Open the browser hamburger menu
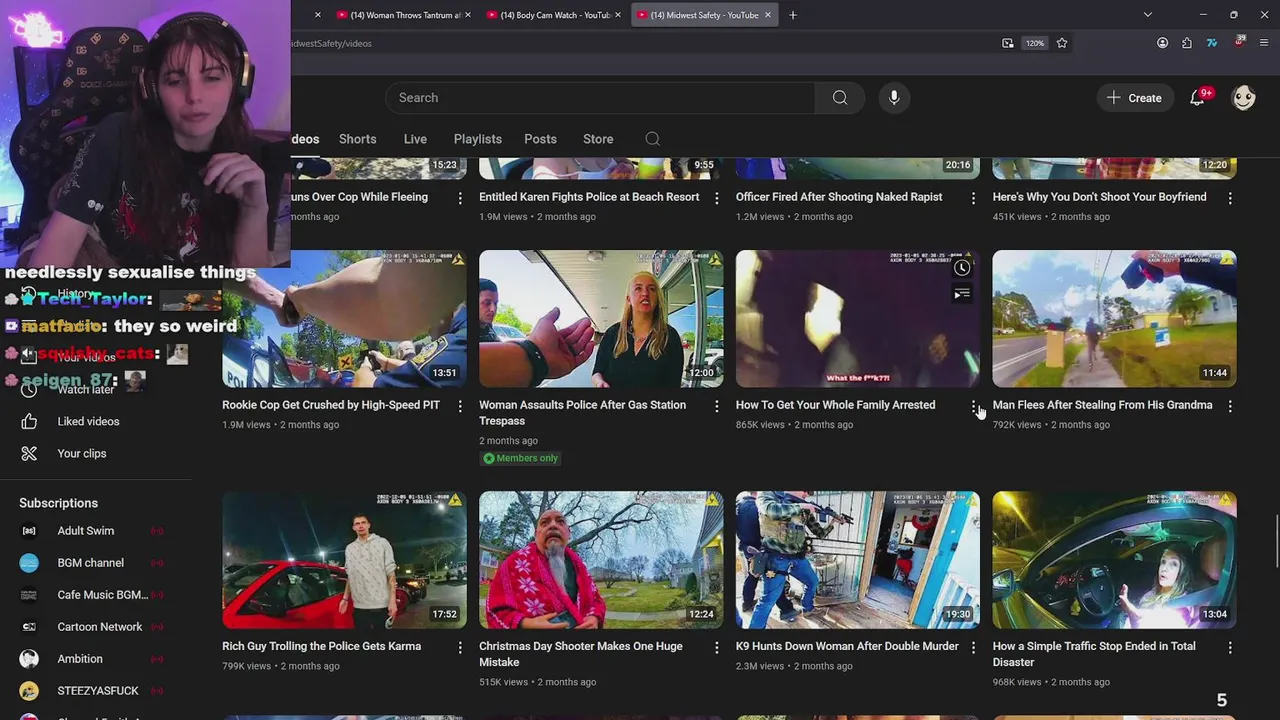 click(1264, 43)
